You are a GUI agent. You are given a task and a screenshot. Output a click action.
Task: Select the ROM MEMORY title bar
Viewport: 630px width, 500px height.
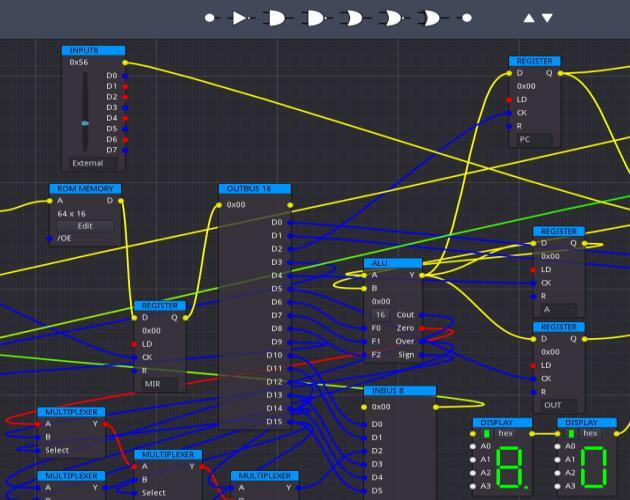[85, 189]
